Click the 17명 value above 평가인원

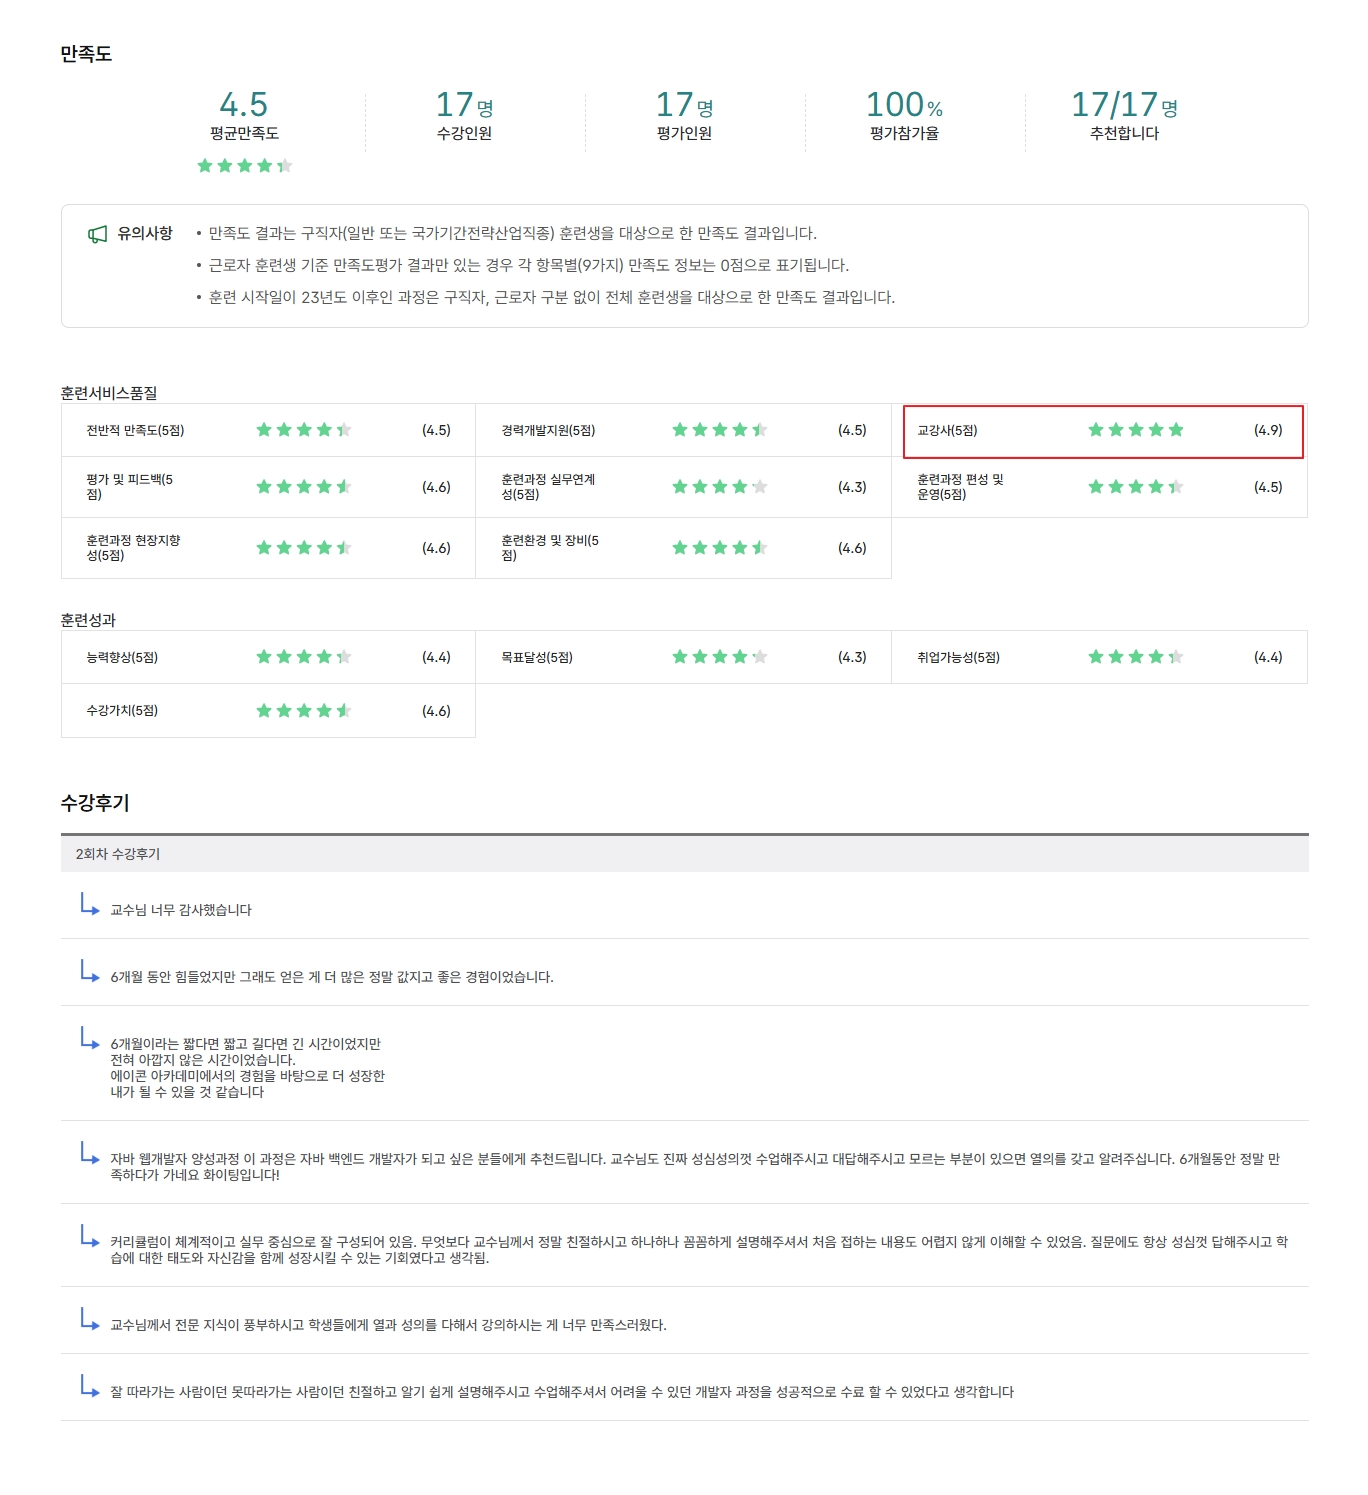tap(684, 104)
